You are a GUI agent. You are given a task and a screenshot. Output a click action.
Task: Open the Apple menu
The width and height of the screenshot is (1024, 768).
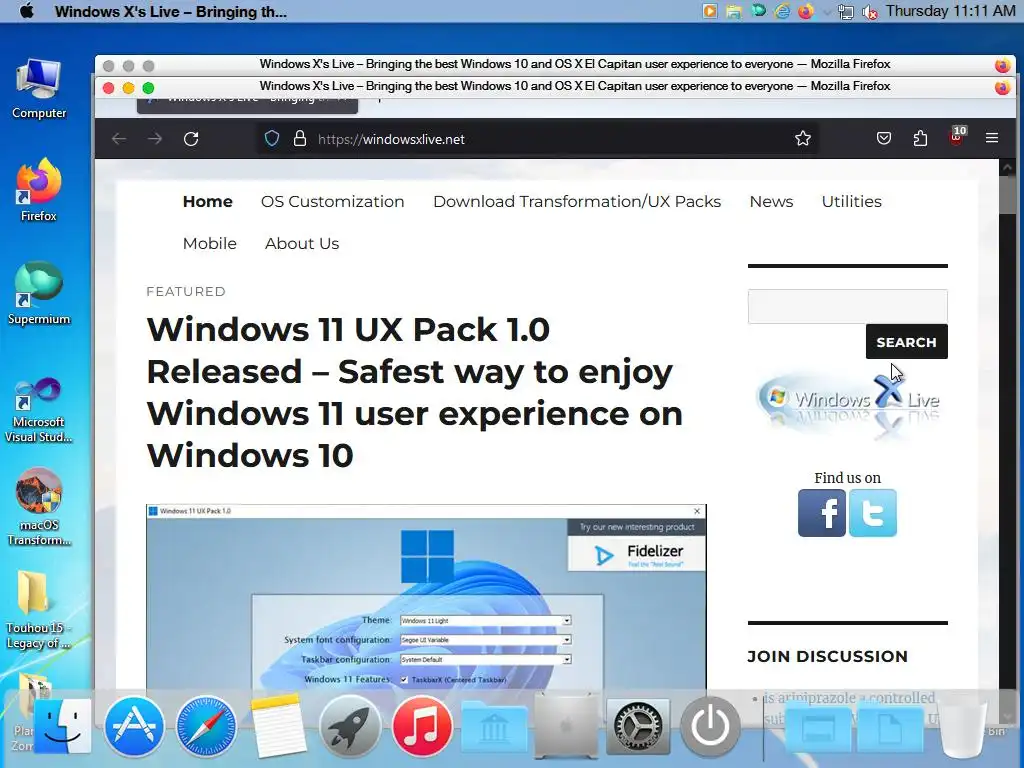(27, 11)
